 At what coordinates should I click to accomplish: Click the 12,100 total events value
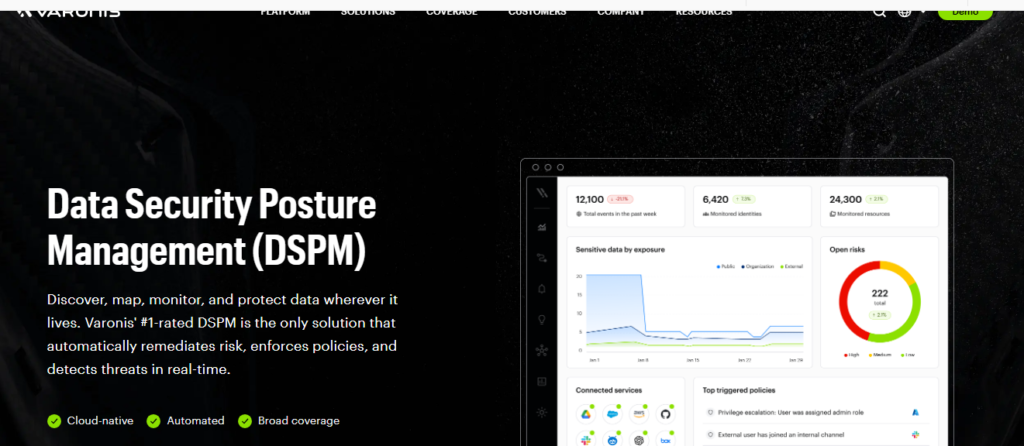tap(589, 199)
